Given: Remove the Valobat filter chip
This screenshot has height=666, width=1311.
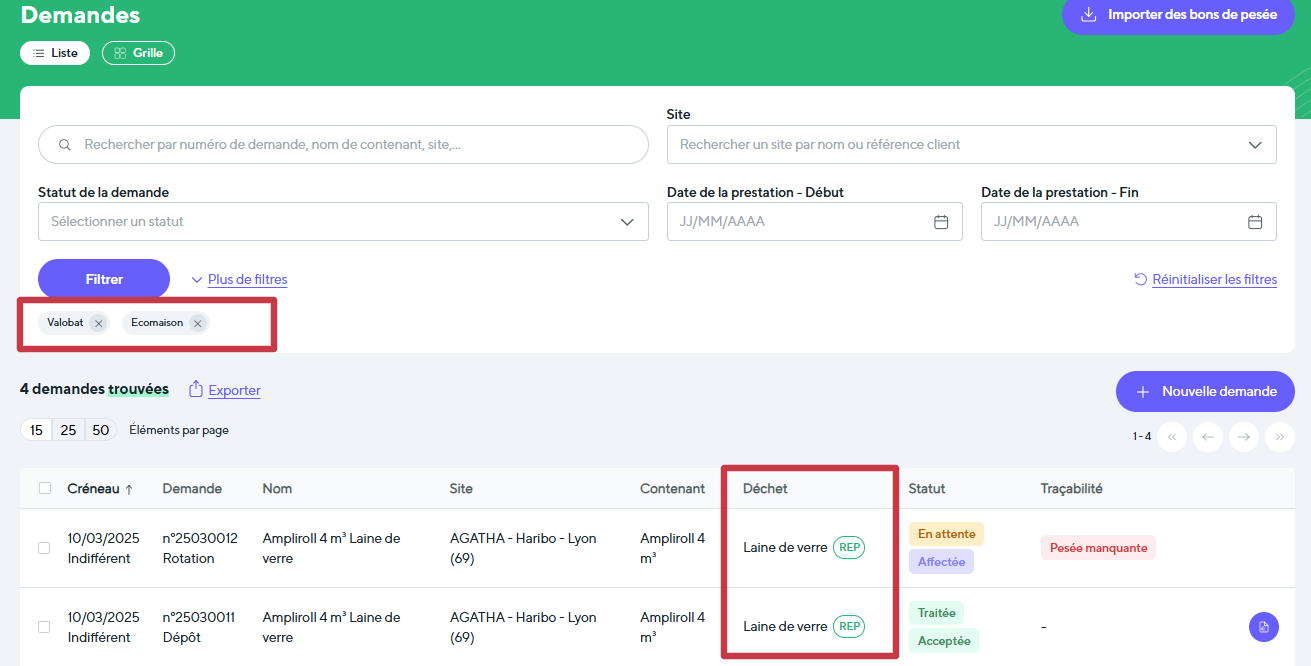Looking at the screenshot, I should [98, 323].
